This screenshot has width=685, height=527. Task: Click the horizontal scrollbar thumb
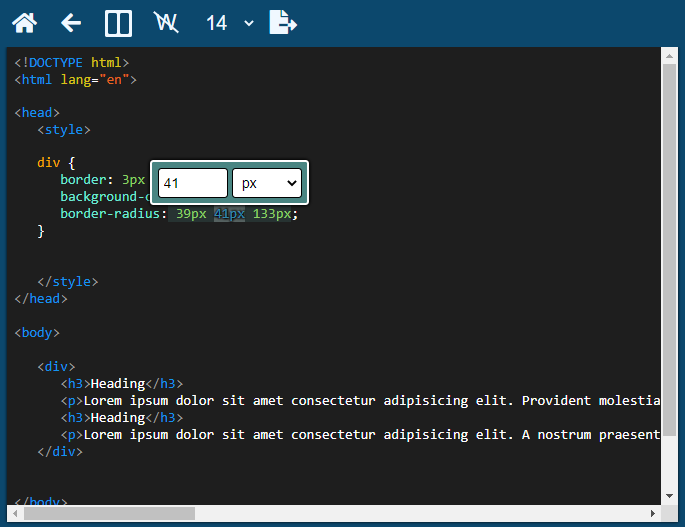point(109,513)
